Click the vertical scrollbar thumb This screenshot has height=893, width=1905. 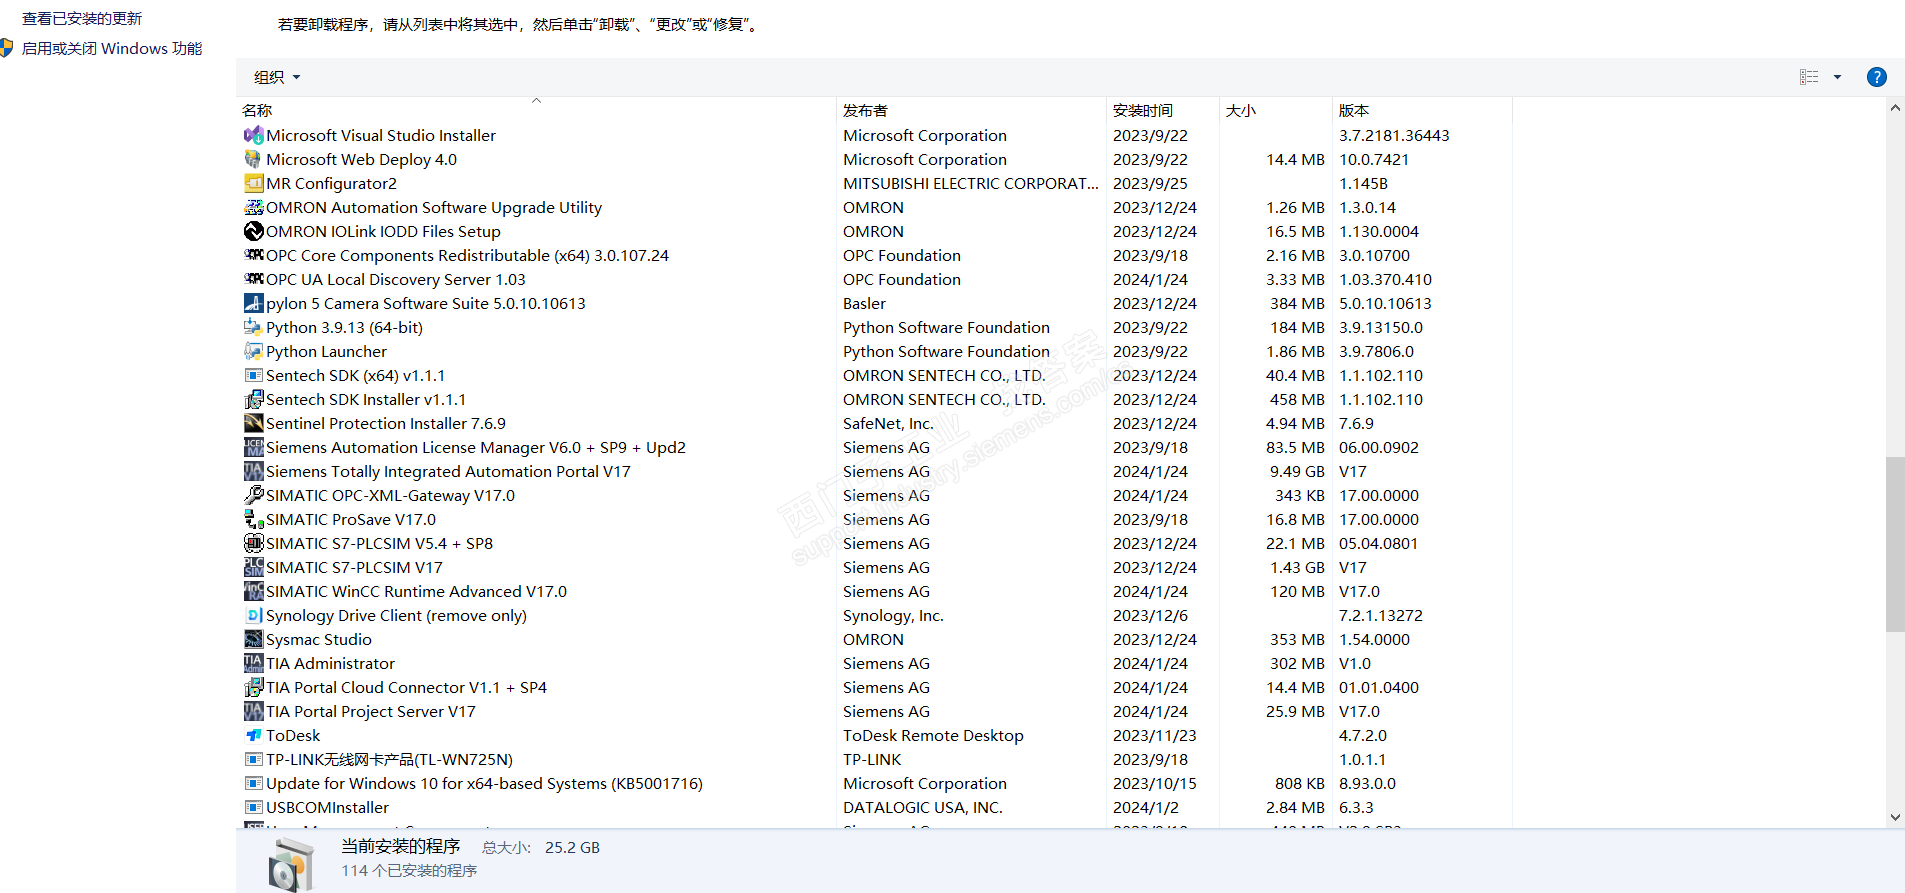pyautogui.click(x=1895, y=544)
